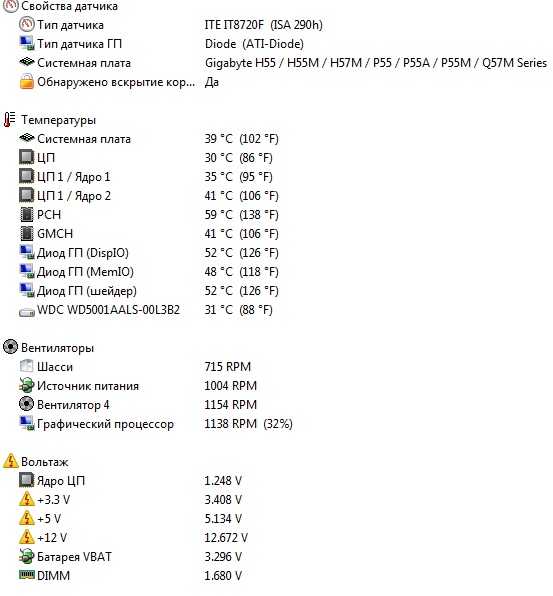
Task: Click the Системная плата temperature row icon
Action: pyautogui.click(x=27, y=138)
